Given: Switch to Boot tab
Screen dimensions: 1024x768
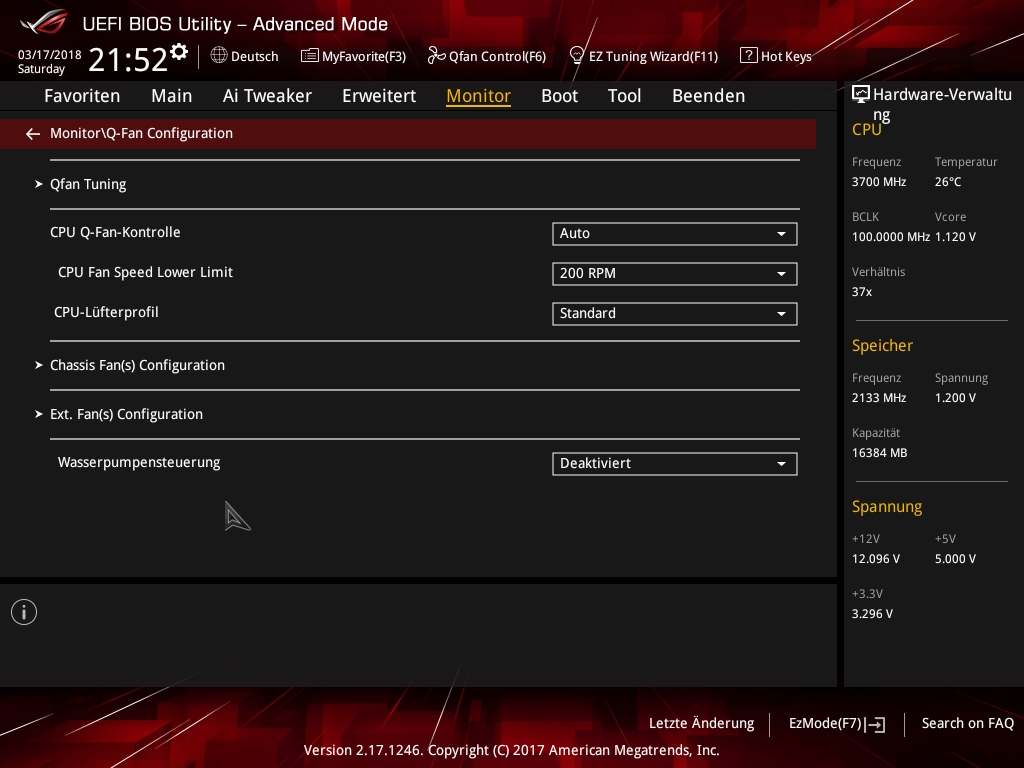Looking at the screenshot, I should (560, 96).
